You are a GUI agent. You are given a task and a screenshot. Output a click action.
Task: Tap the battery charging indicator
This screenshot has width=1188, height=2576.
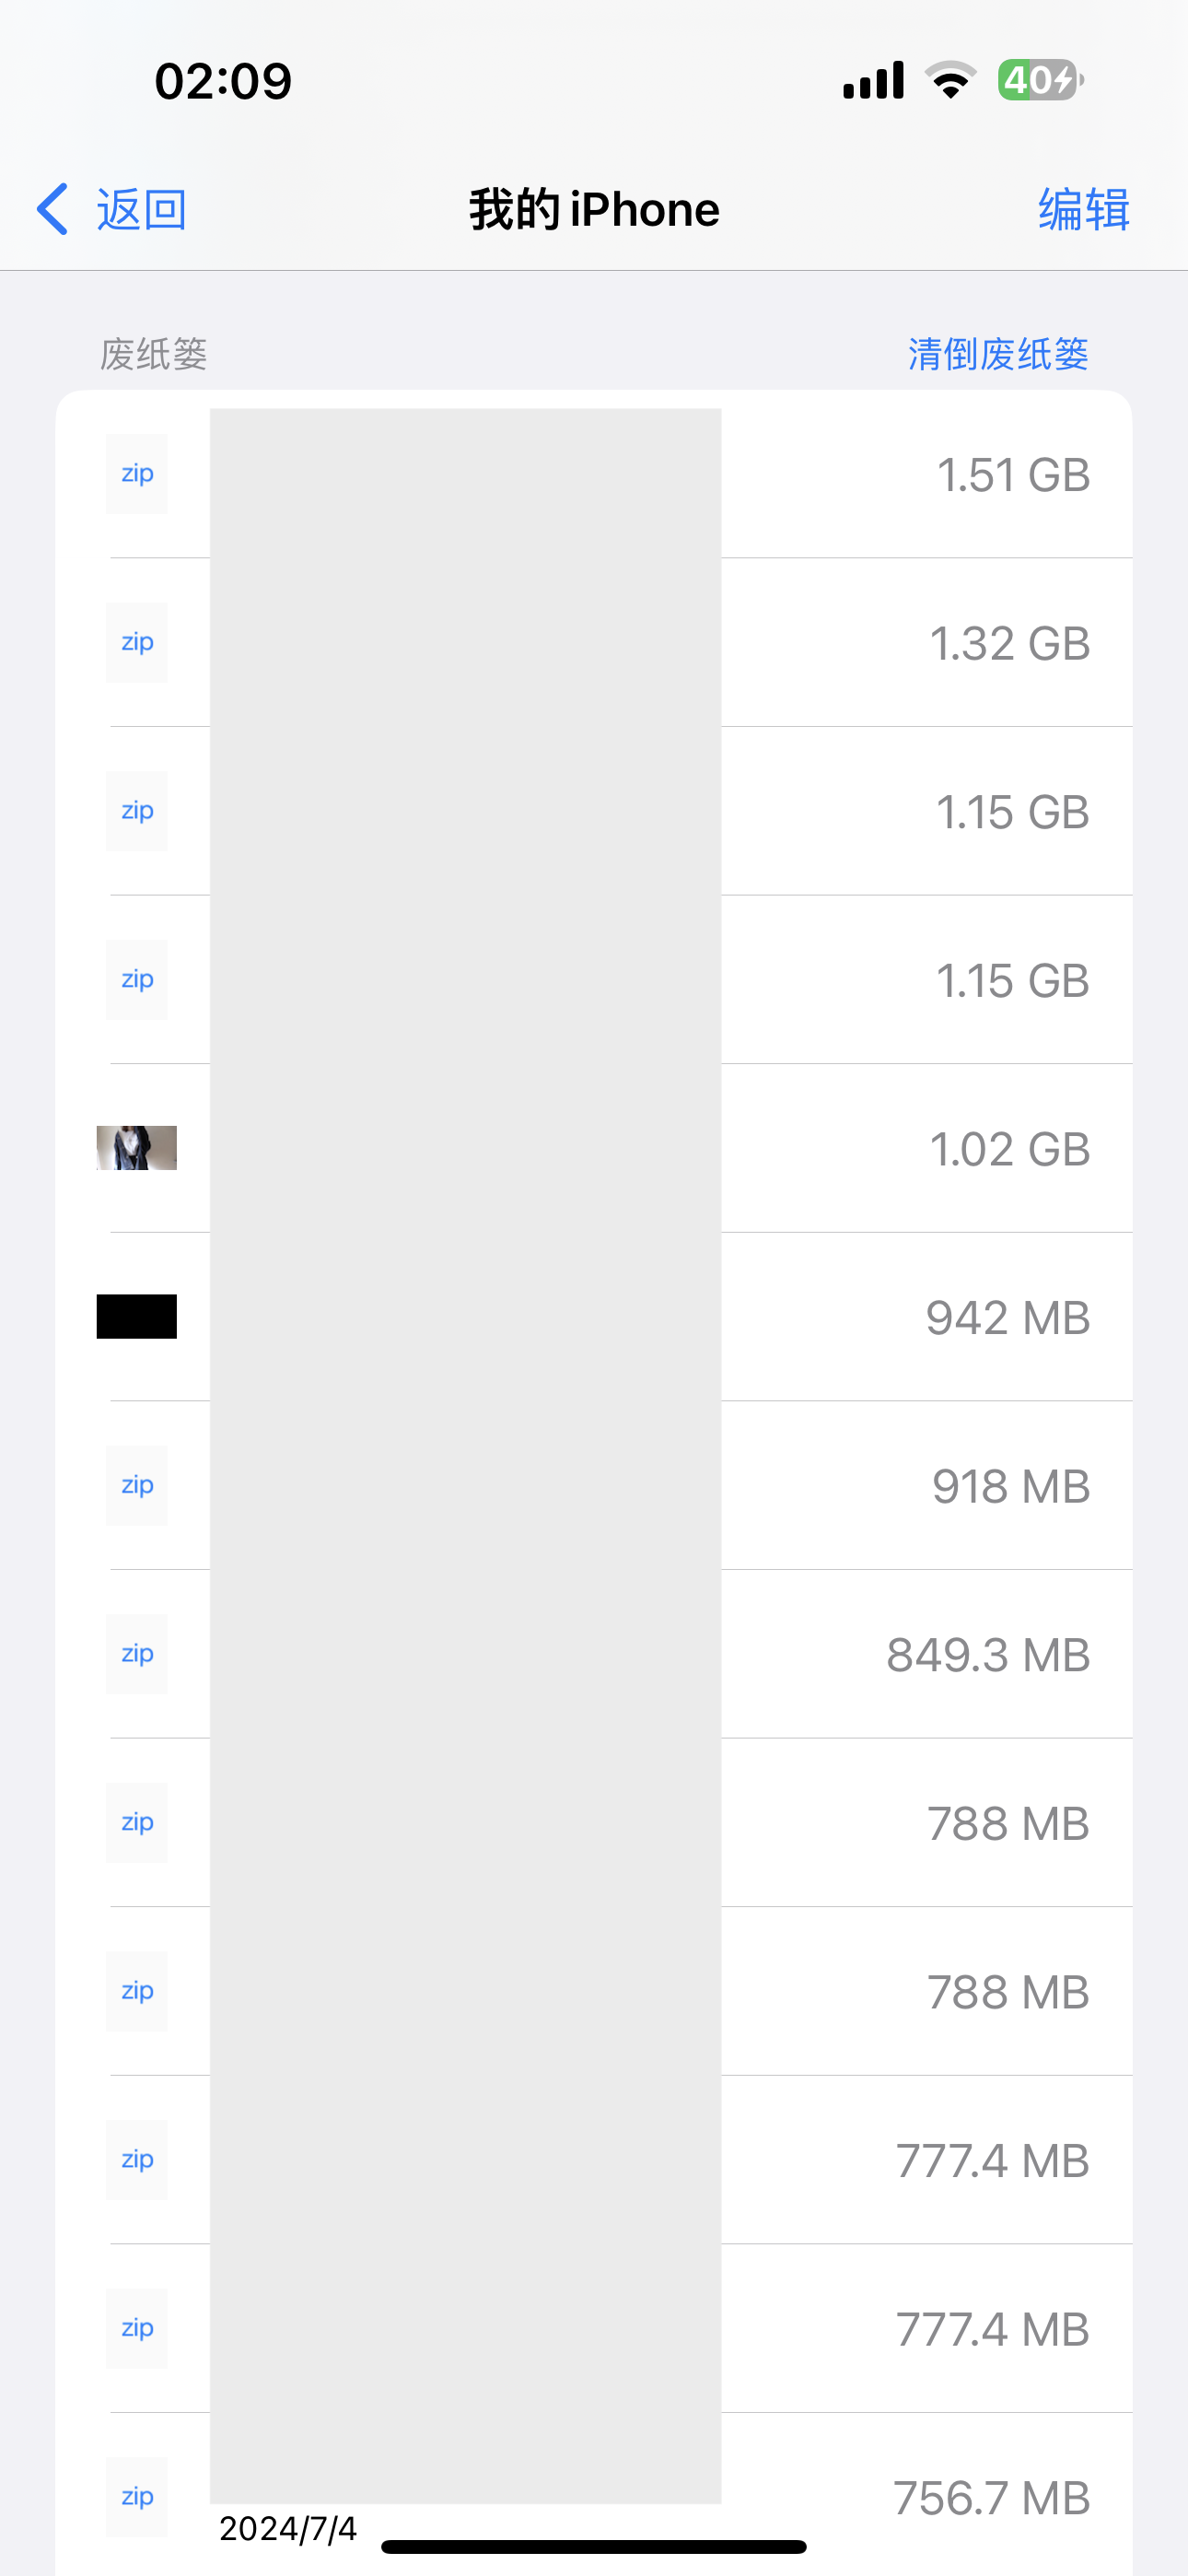click(x=1040, y=80)
